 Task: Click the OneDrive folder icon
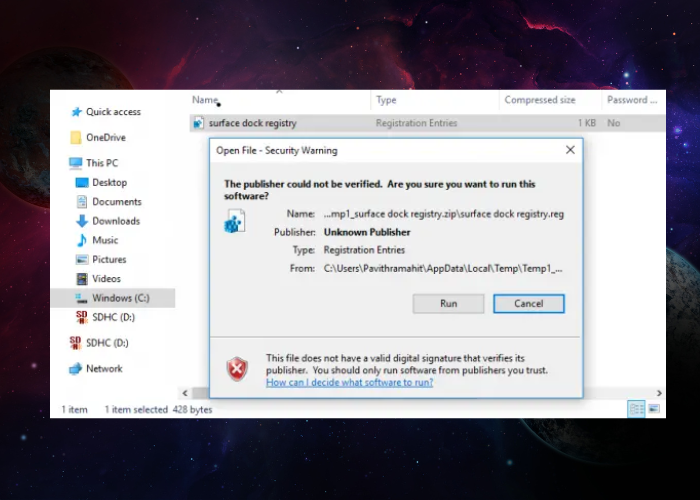point(76,138)
